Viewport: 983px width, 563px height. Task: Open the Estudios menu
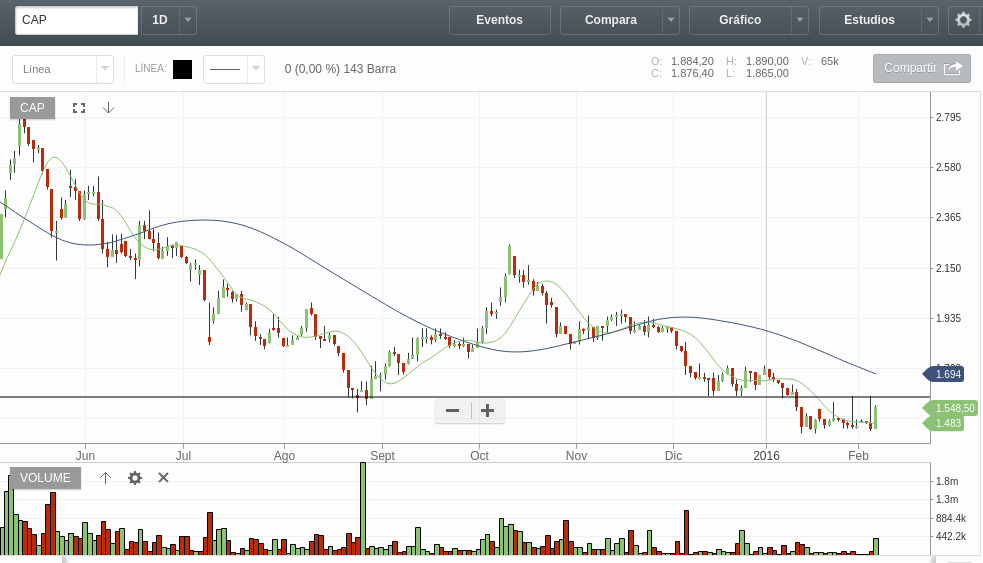(x=869, y=20)
